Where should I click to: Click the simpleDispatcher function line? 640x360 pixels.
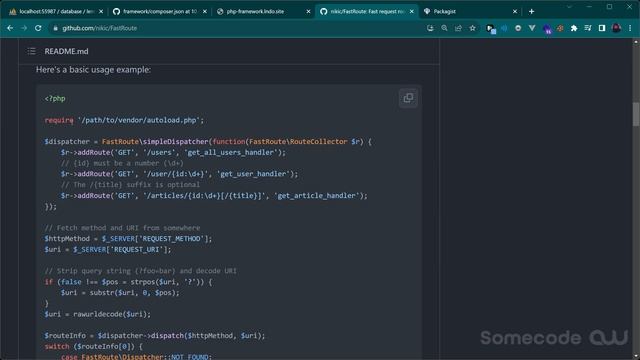[x=208, y=142]
